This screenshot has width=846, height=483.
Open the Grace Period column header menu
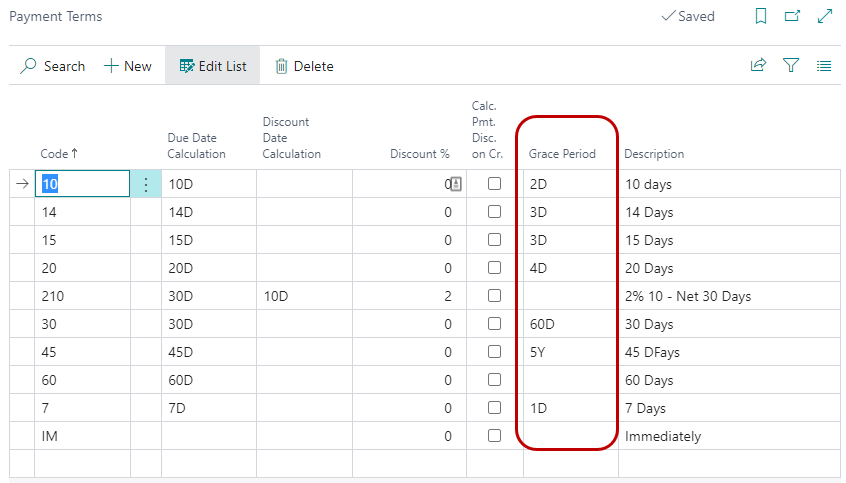pyautogui.click(x=562, y=154)
